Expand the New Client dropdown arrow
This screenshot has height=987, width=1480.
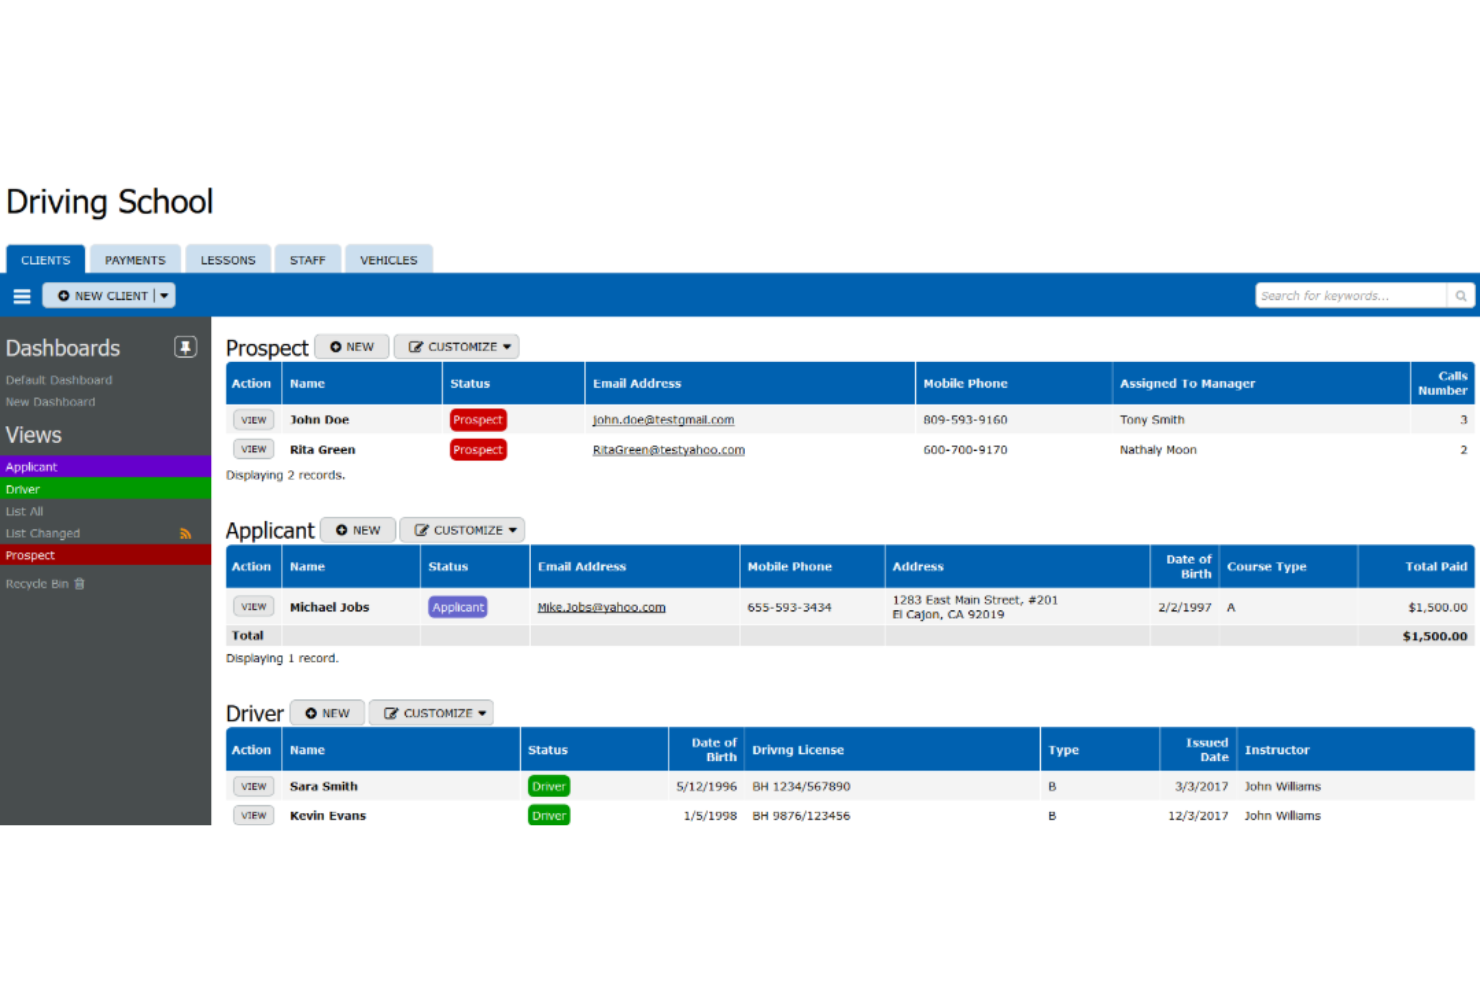click(164, 295)
